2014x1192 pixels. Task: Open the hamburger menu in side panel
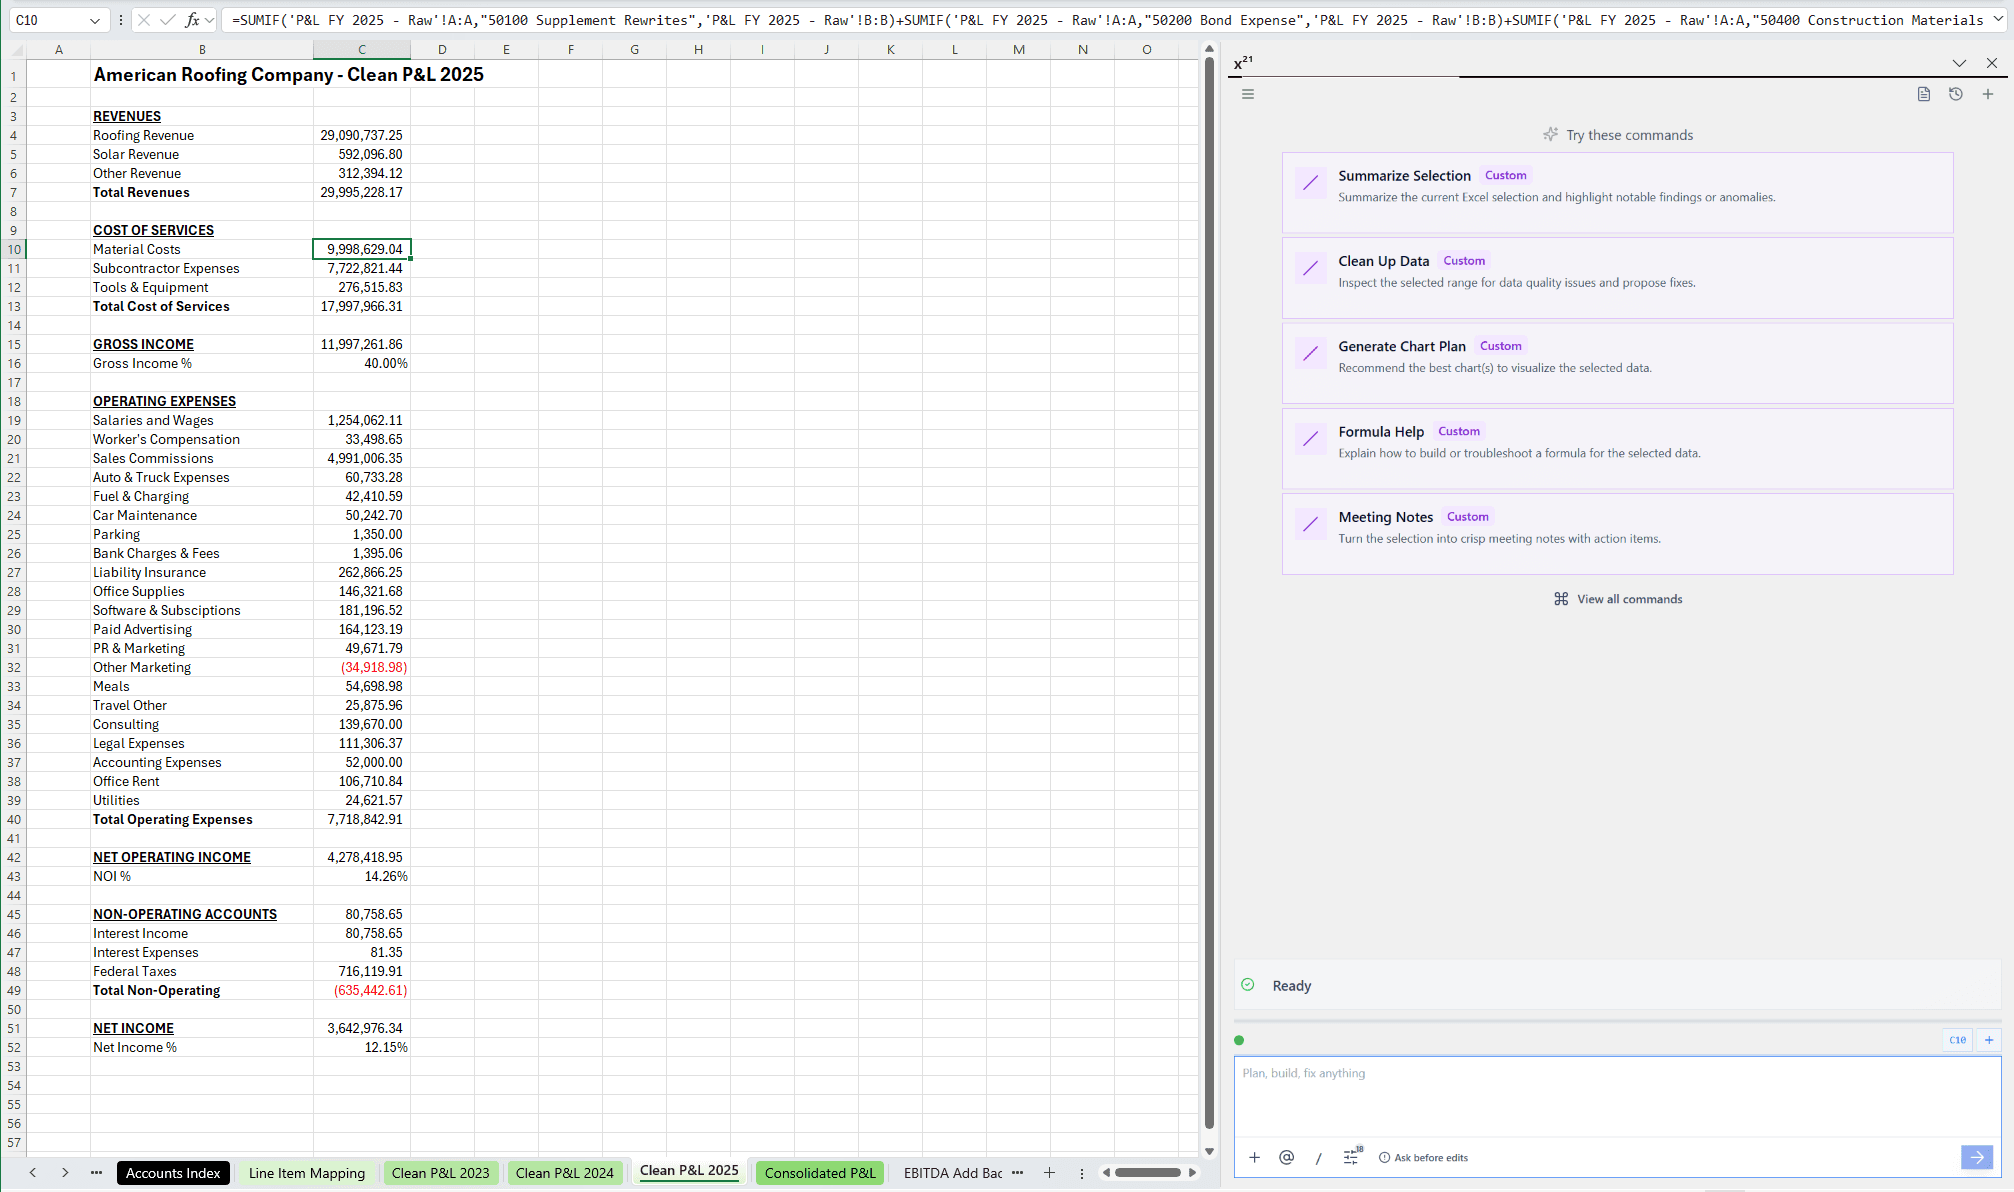(1247, 94)
